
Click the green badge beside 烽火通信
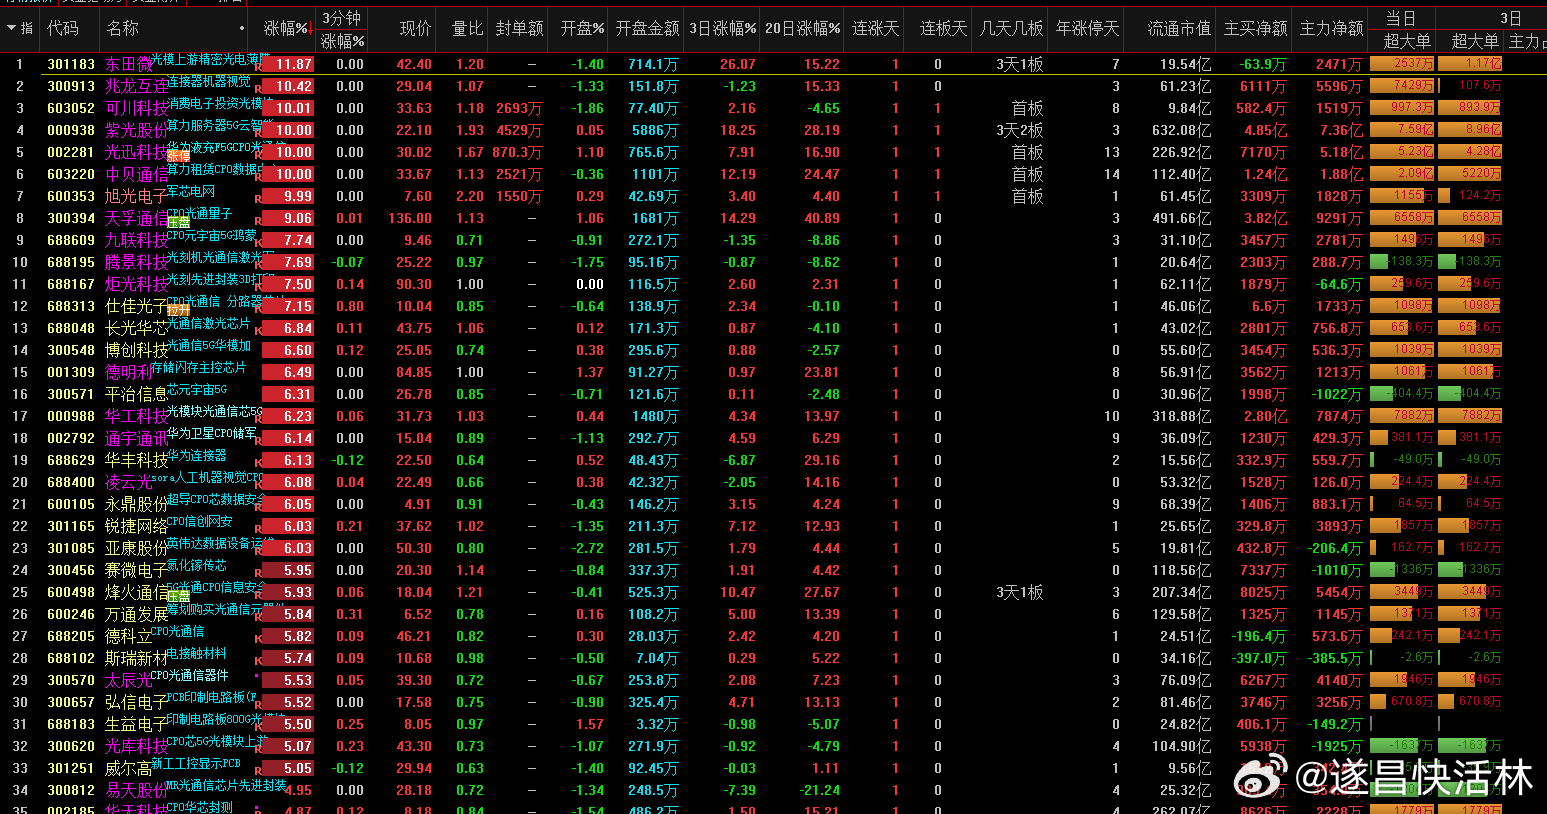(178, 596)
